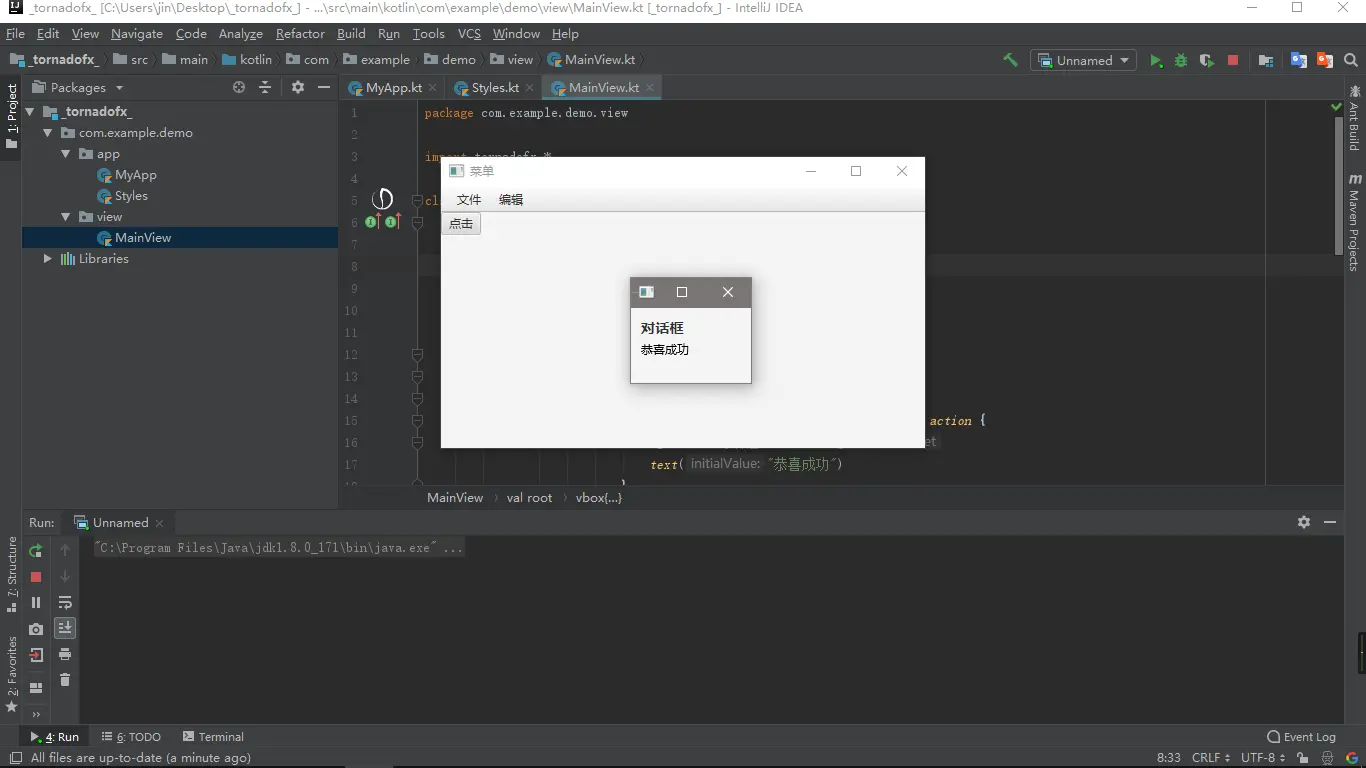The height and width of the screenshot is (768, 1366).
Task: Expand more Run panel actions chevron
Action: click(36, 714)
